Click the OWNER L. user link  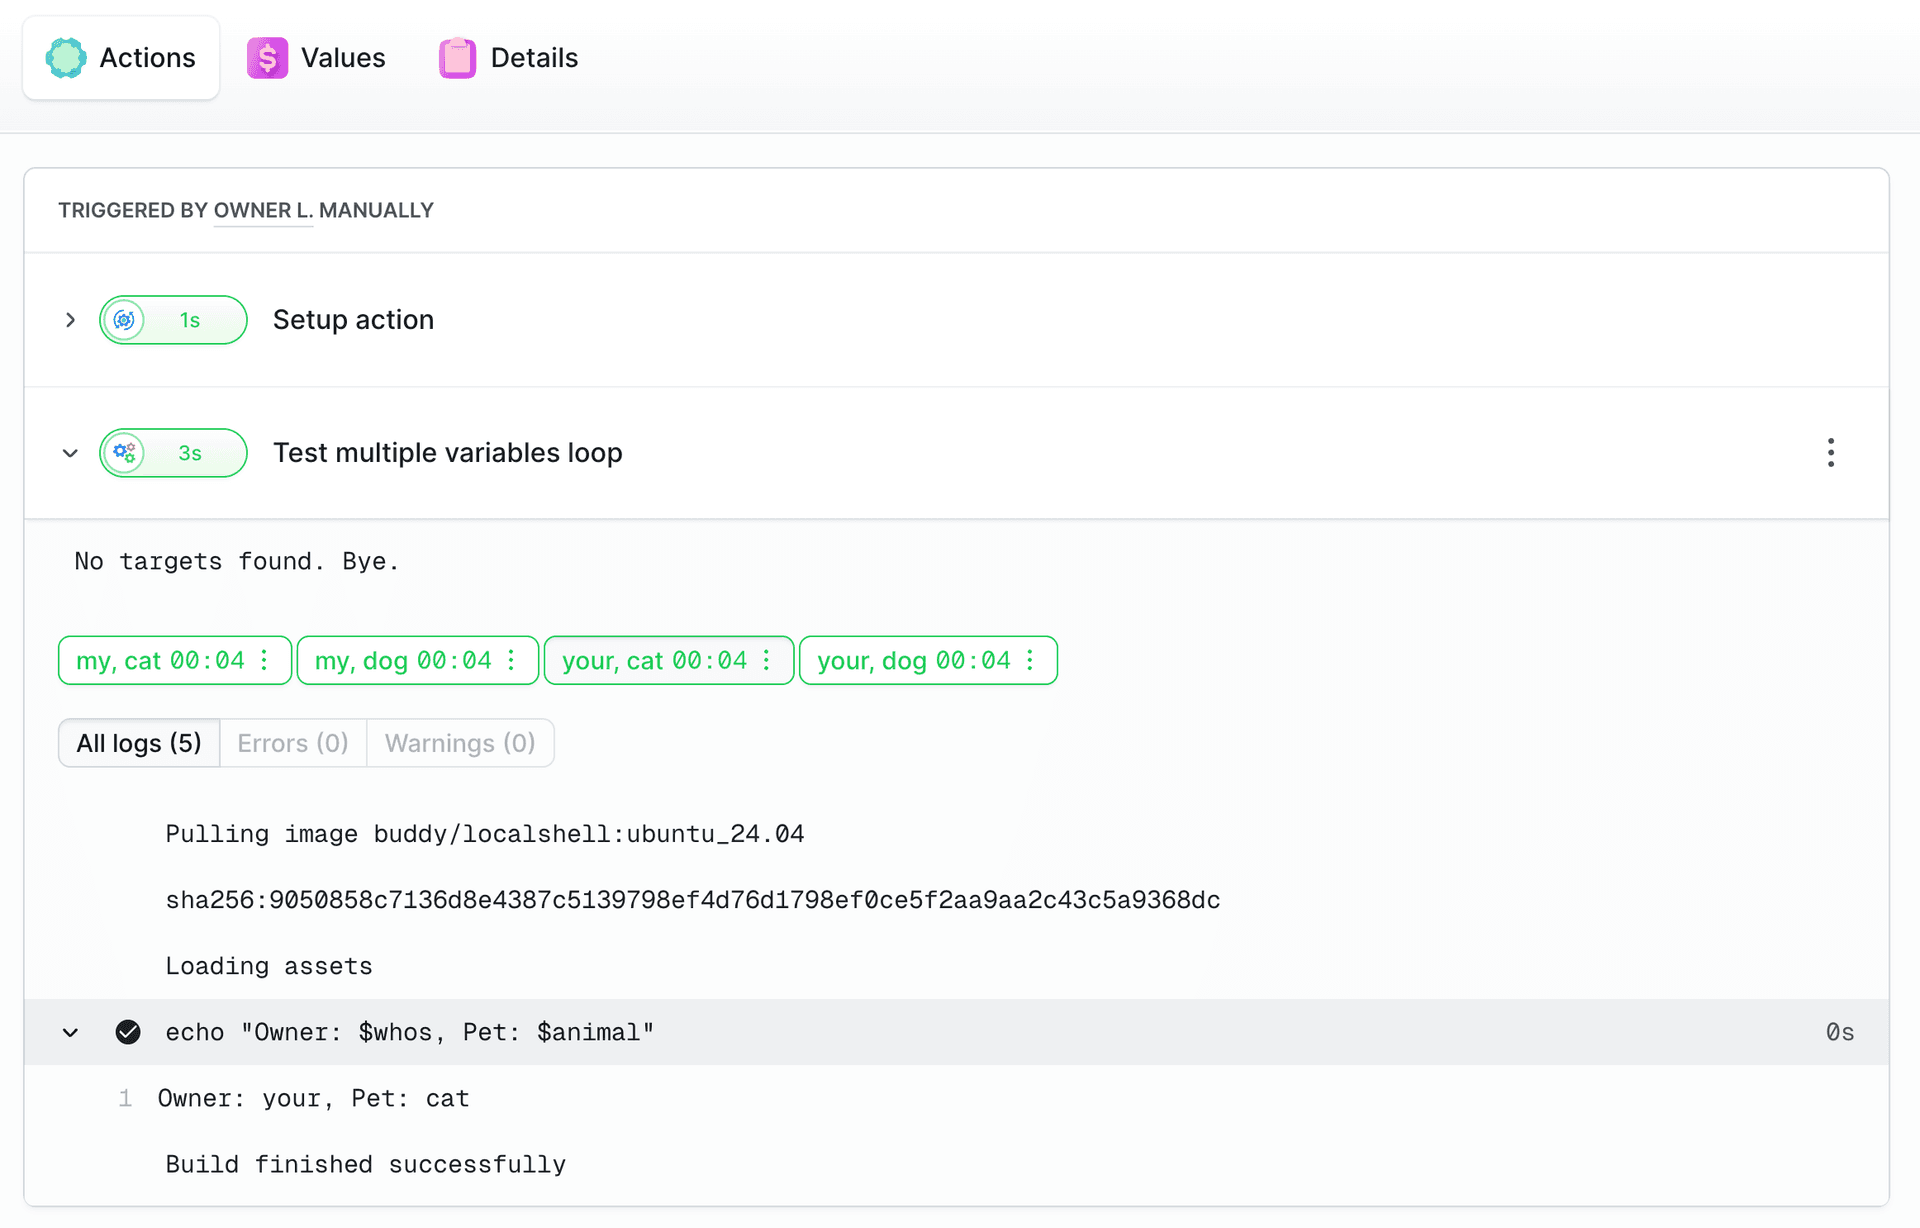263,210
